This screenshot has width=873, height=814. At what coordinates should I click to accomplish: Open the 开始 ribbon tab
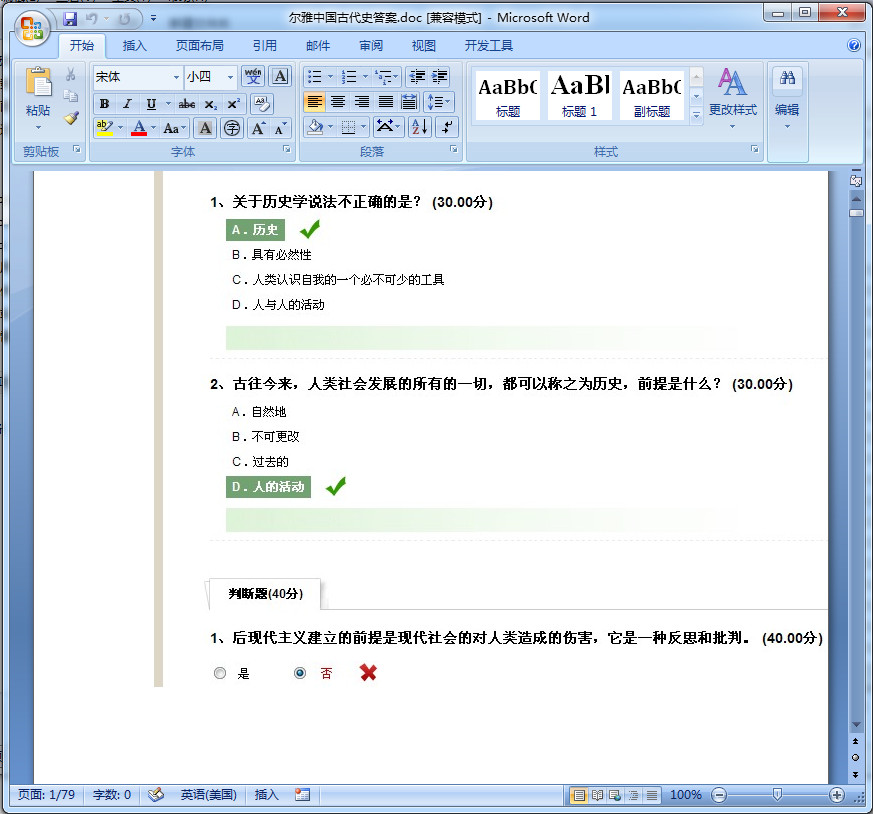[81, 46]
